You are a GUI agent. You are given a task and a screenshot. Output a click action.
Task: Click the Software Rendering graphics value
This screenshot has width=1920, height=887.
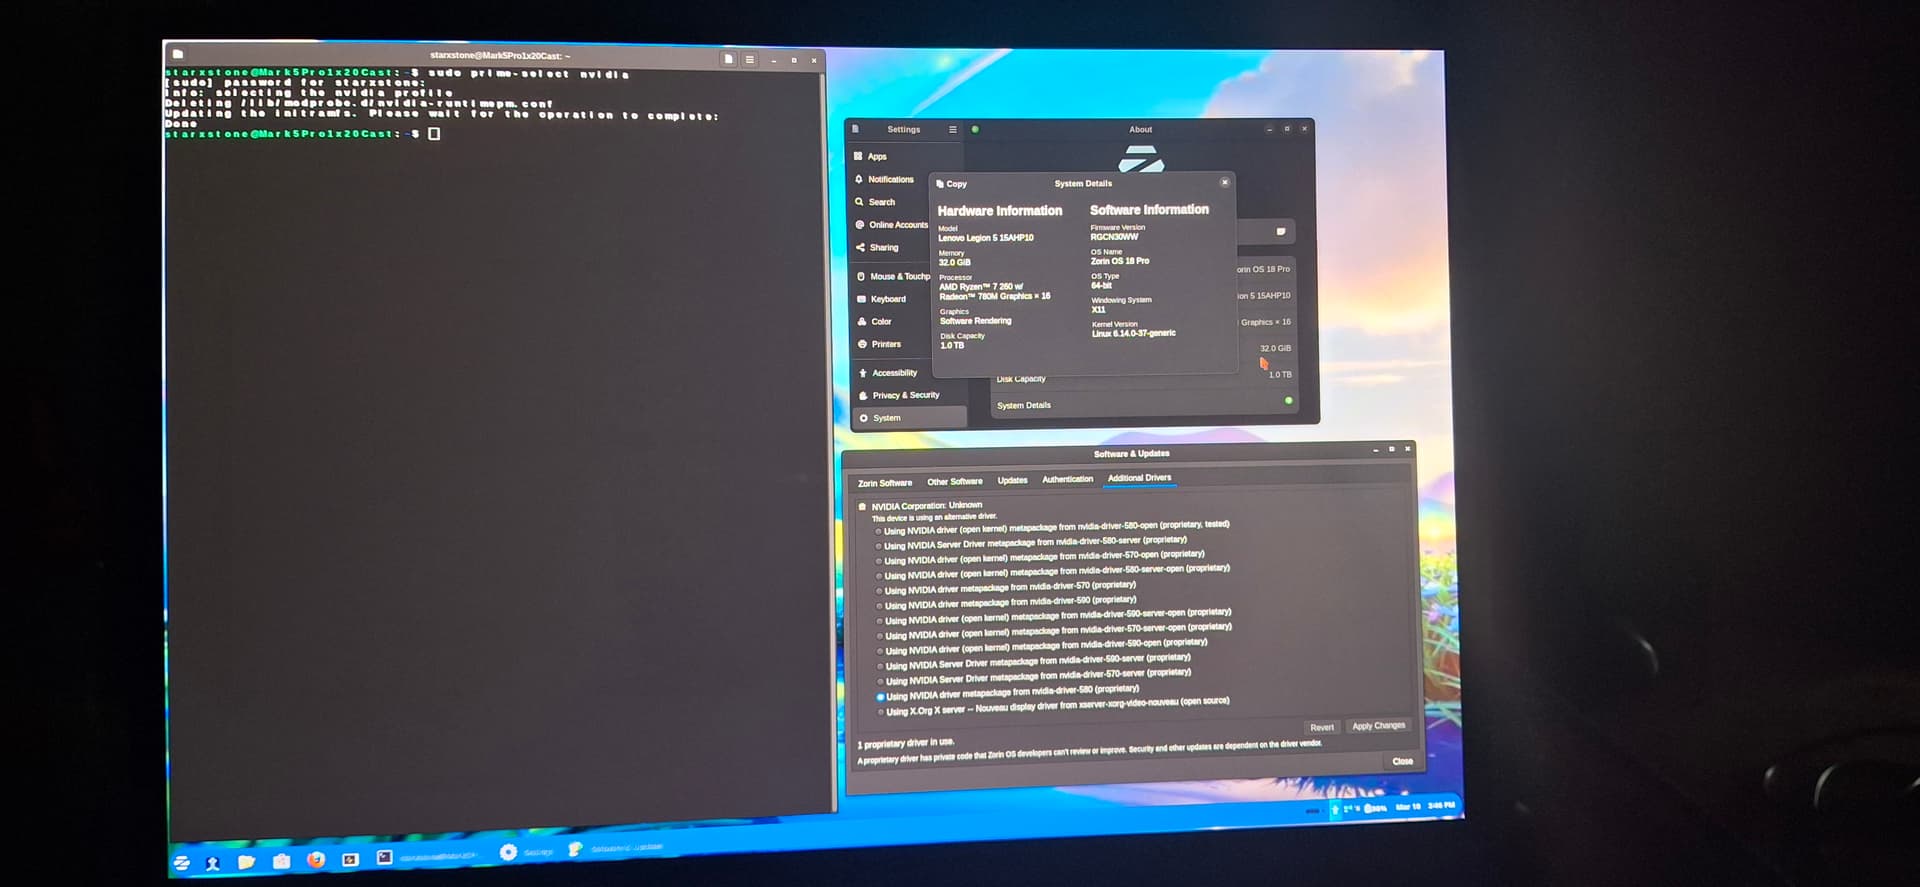point(975,321)
